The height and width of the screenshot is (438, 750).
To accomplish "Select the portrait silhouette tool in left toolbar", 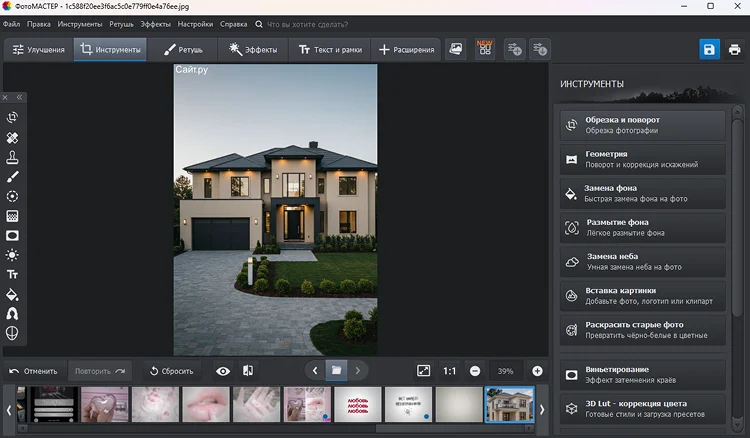I will point(12,314).
